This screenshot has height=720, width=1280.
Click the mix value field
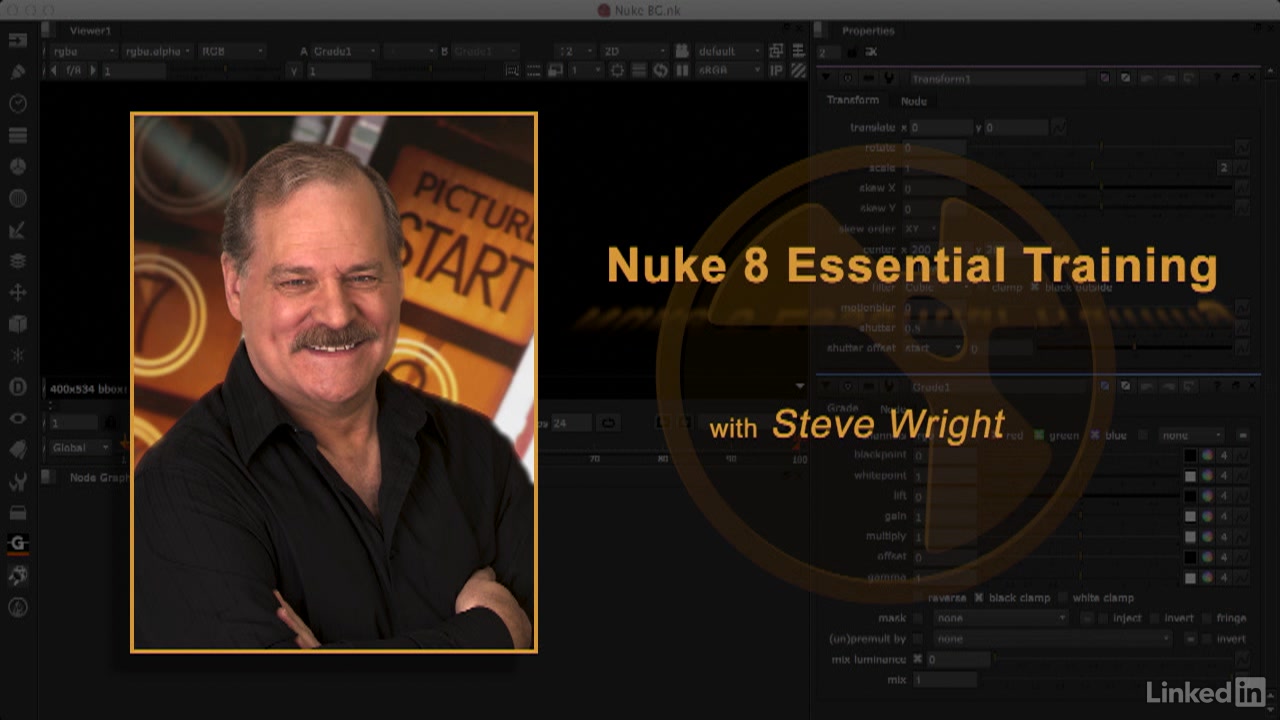click(x=945, y=680)
